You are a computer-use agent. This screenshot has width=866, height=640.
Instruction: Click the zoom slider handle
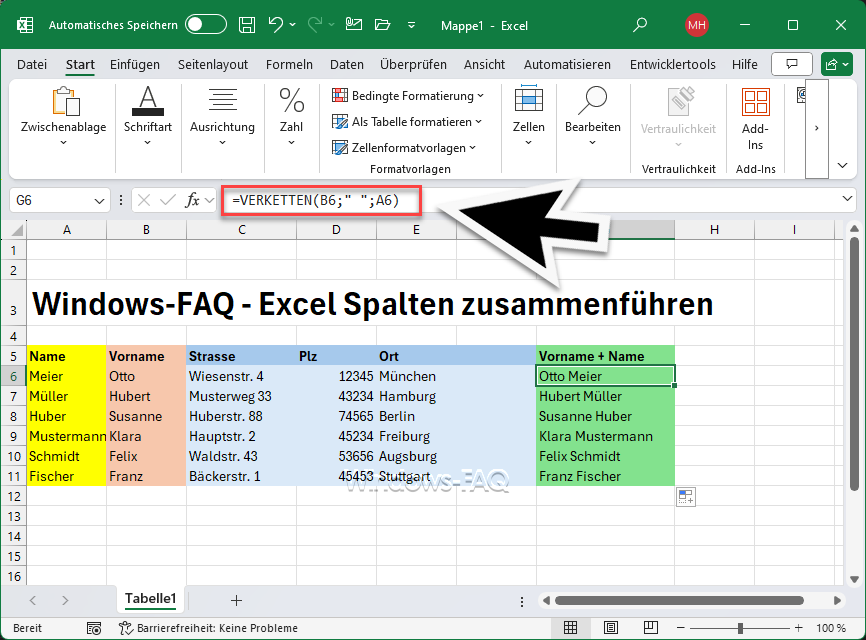coord(740,628)
